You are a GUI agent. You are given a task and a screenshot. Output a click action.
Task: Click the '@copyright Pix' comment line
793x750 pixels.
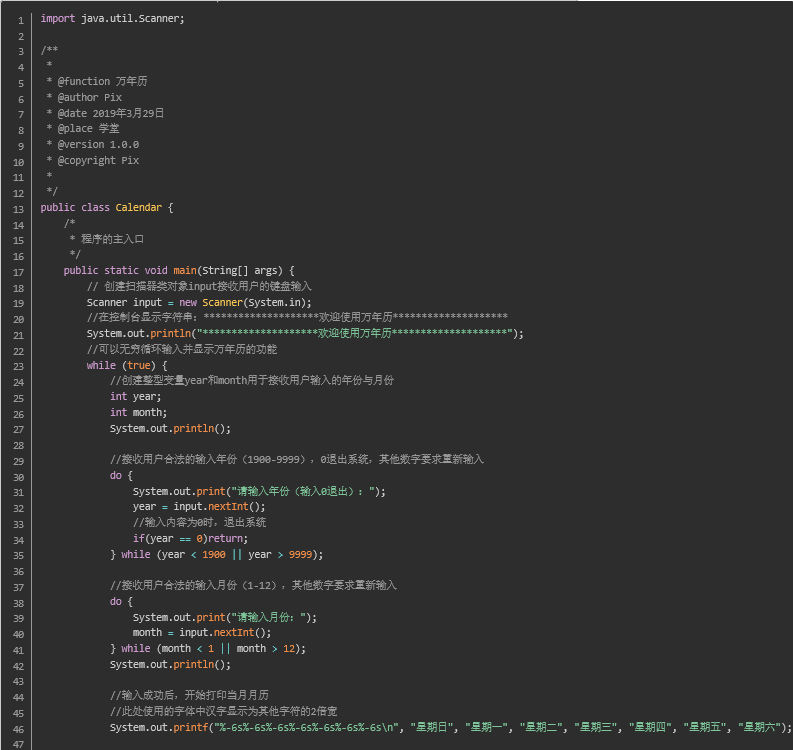point(98,160)
